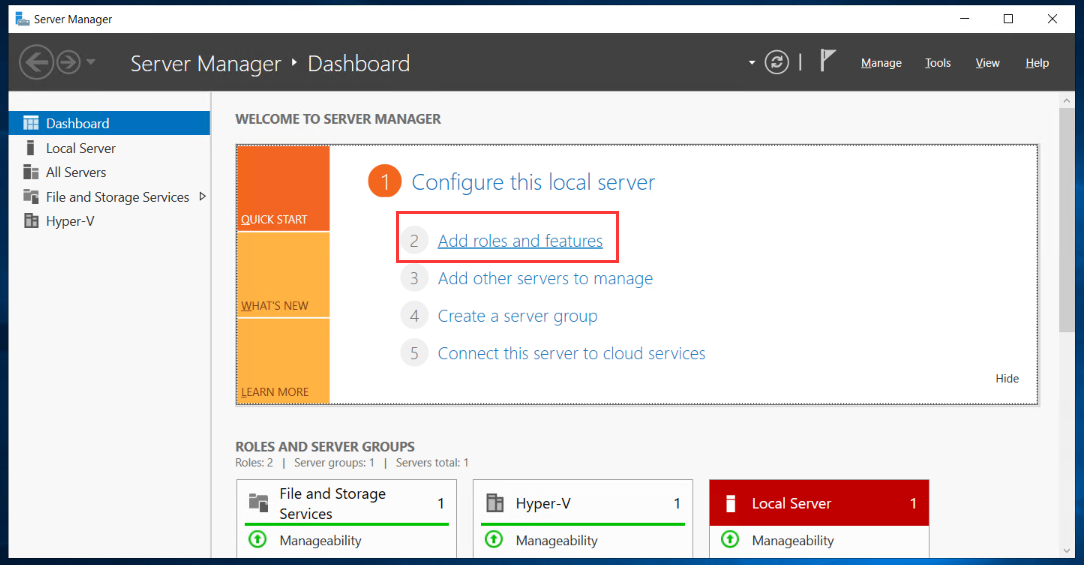This screenshot has width=1084, height=565.
Task: Click Add roles and features link
Action: 520,241
